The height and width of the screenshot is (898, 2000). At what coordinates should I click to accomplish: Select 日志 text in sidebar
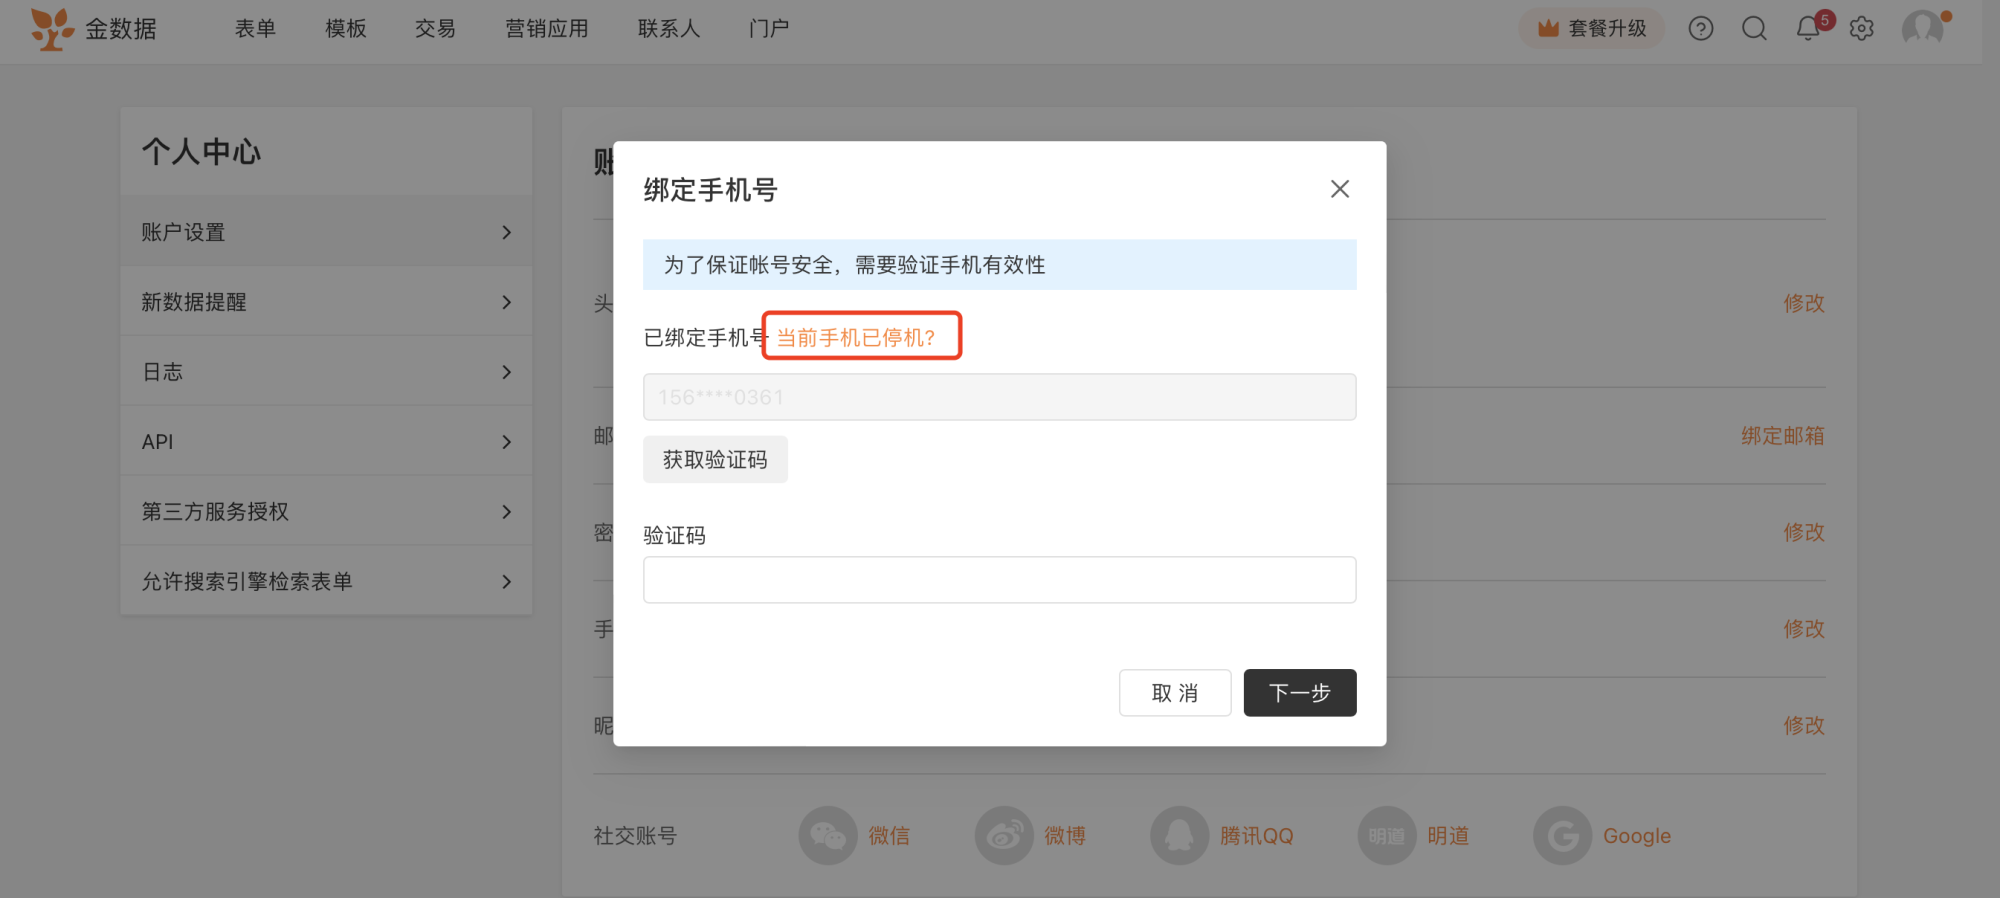(163, 373)
